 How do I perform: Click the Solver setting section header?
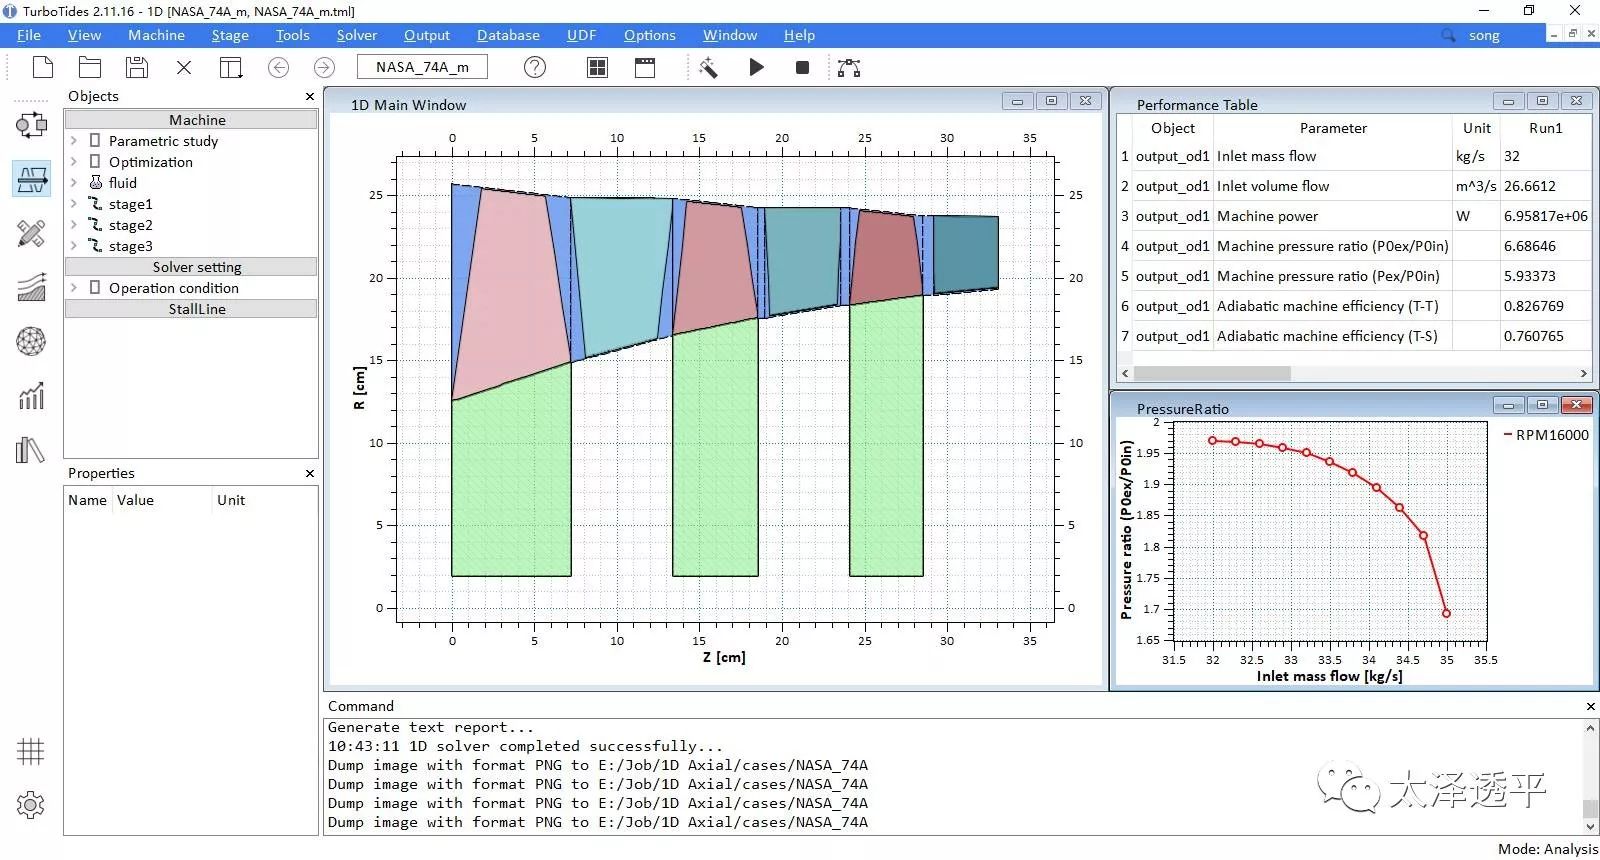pyautogui.click(x=191, y=267)
